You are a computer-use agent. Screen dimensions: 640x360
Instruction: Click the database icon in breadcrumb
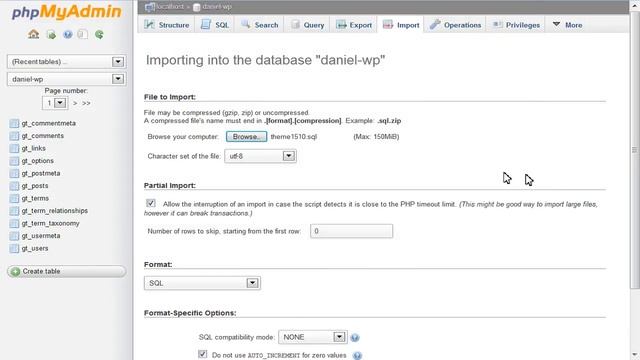(x=196, y=7)
